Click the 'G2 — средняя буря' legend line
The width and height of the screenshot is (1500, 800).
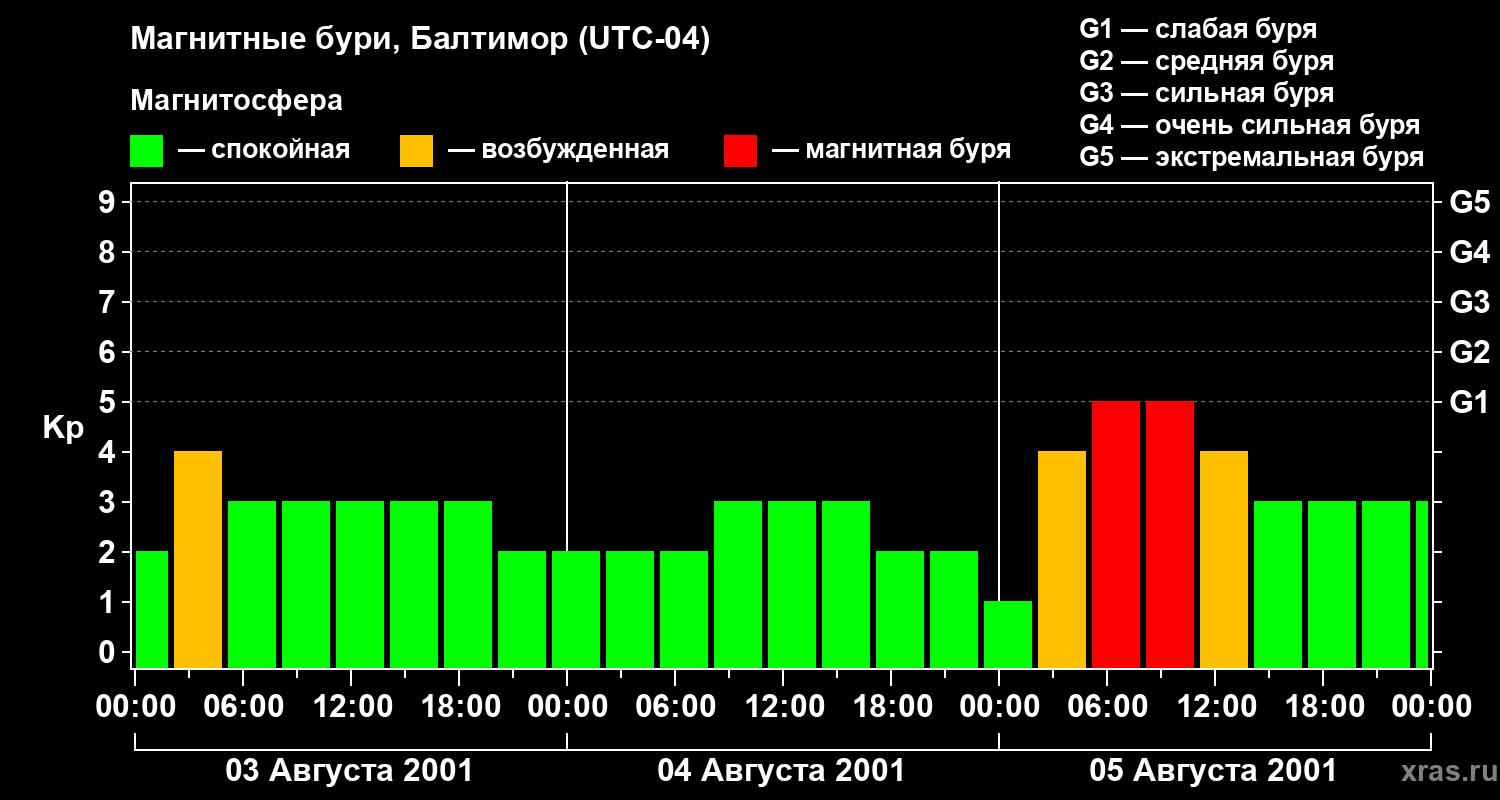pos(1207,61)
